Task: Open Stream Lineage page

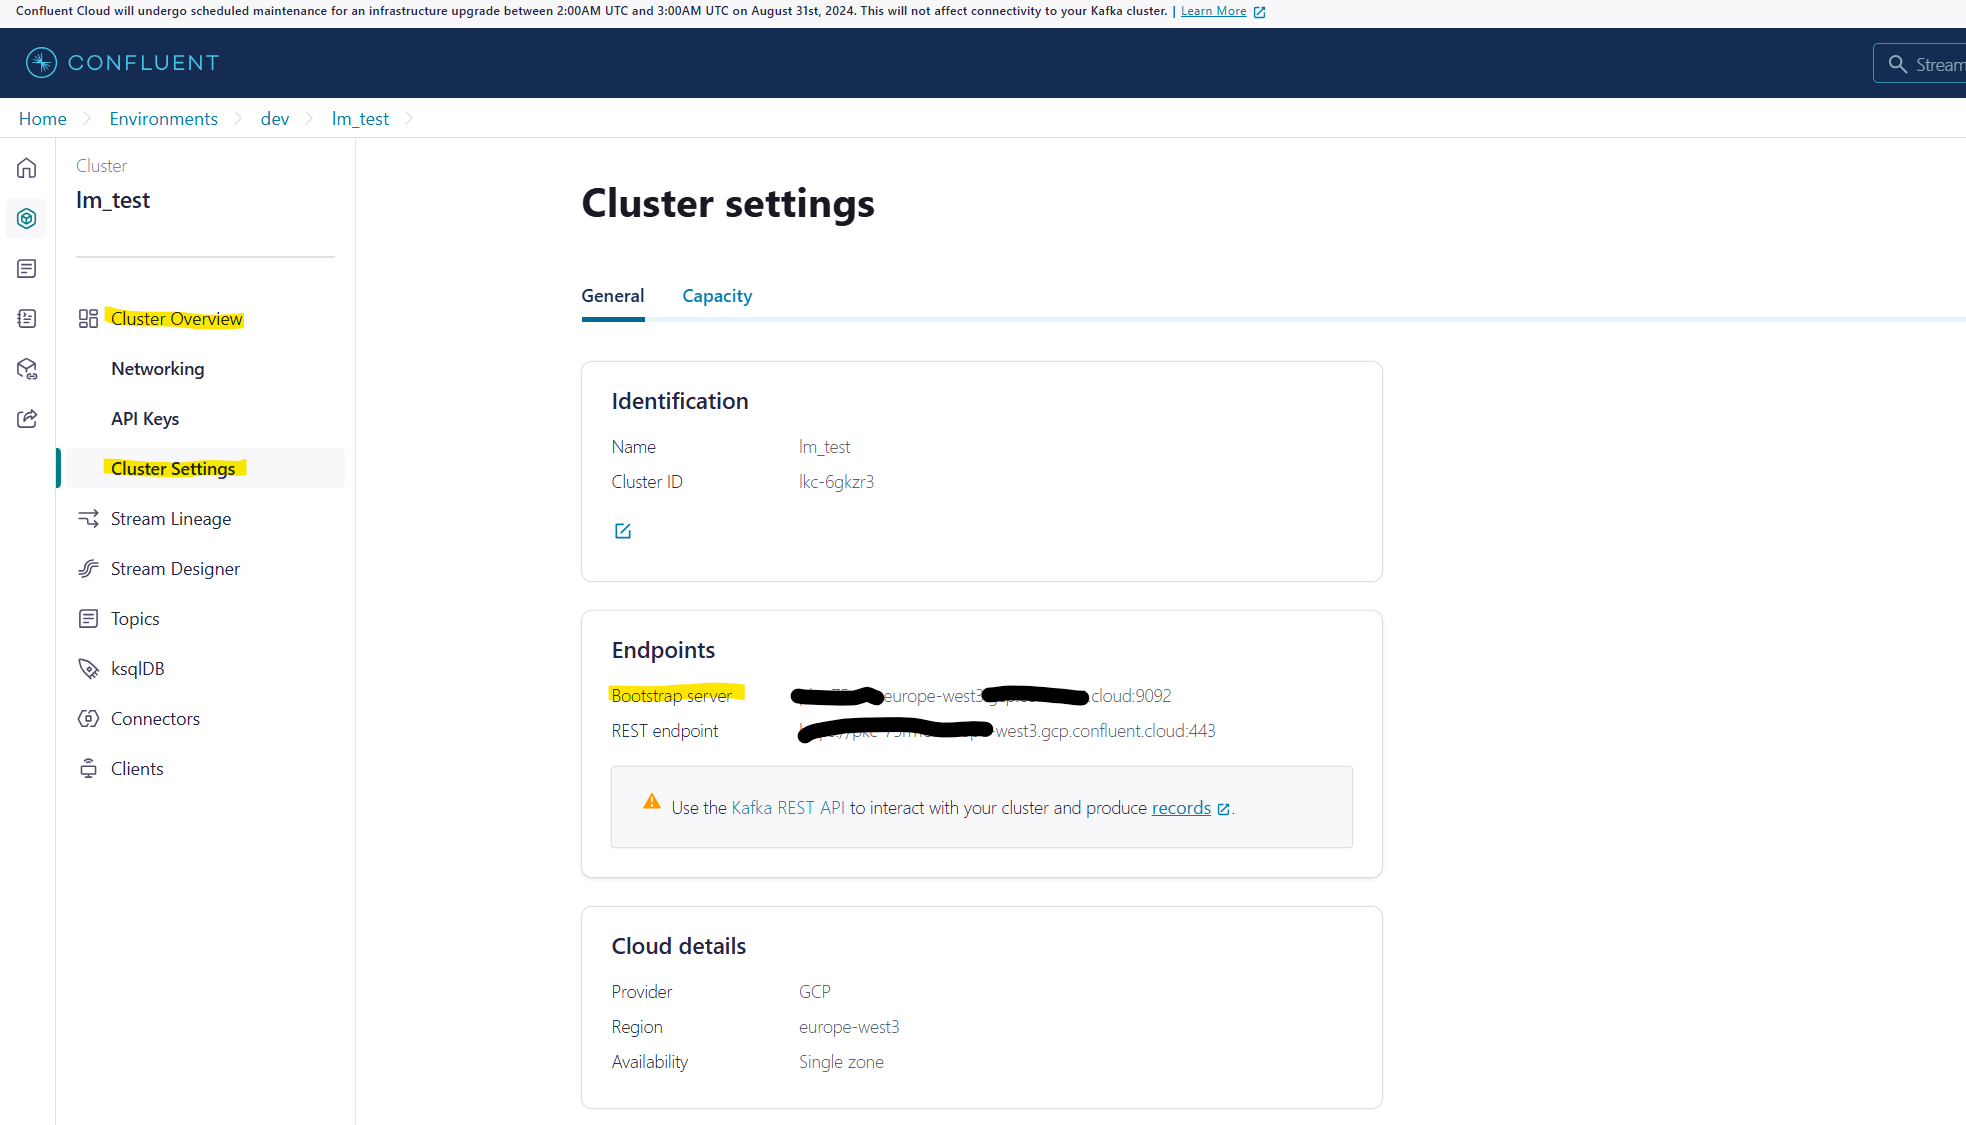Action: click(x=171, y=518)
